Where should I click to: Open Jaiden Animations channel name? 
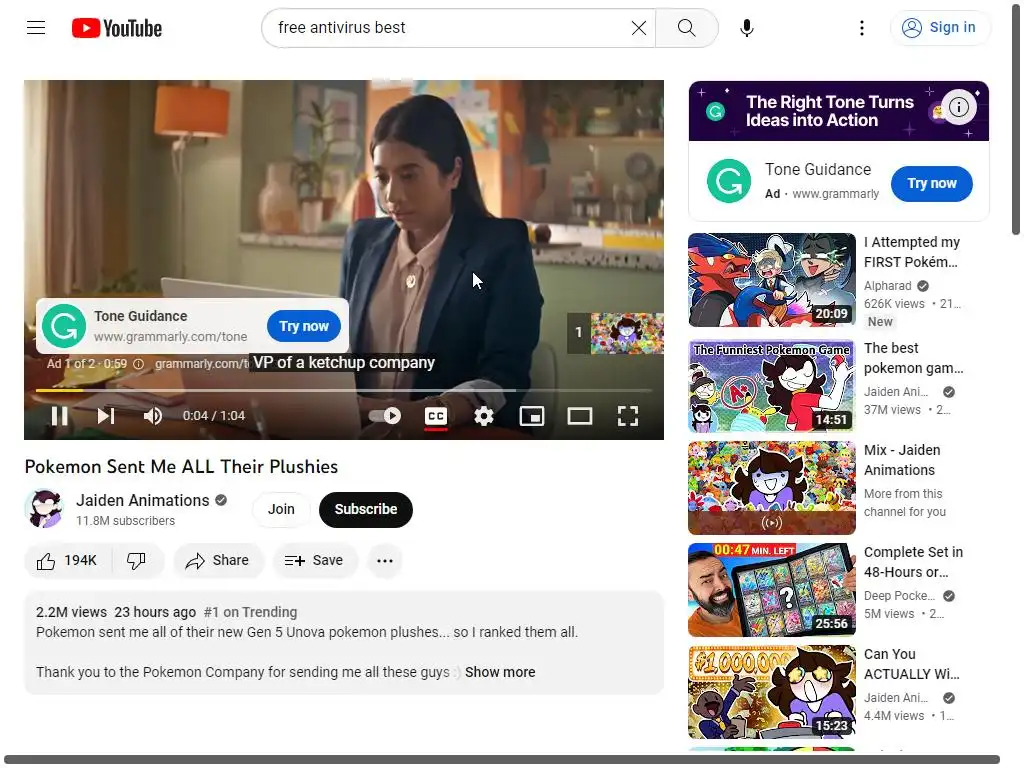point(142,500)
